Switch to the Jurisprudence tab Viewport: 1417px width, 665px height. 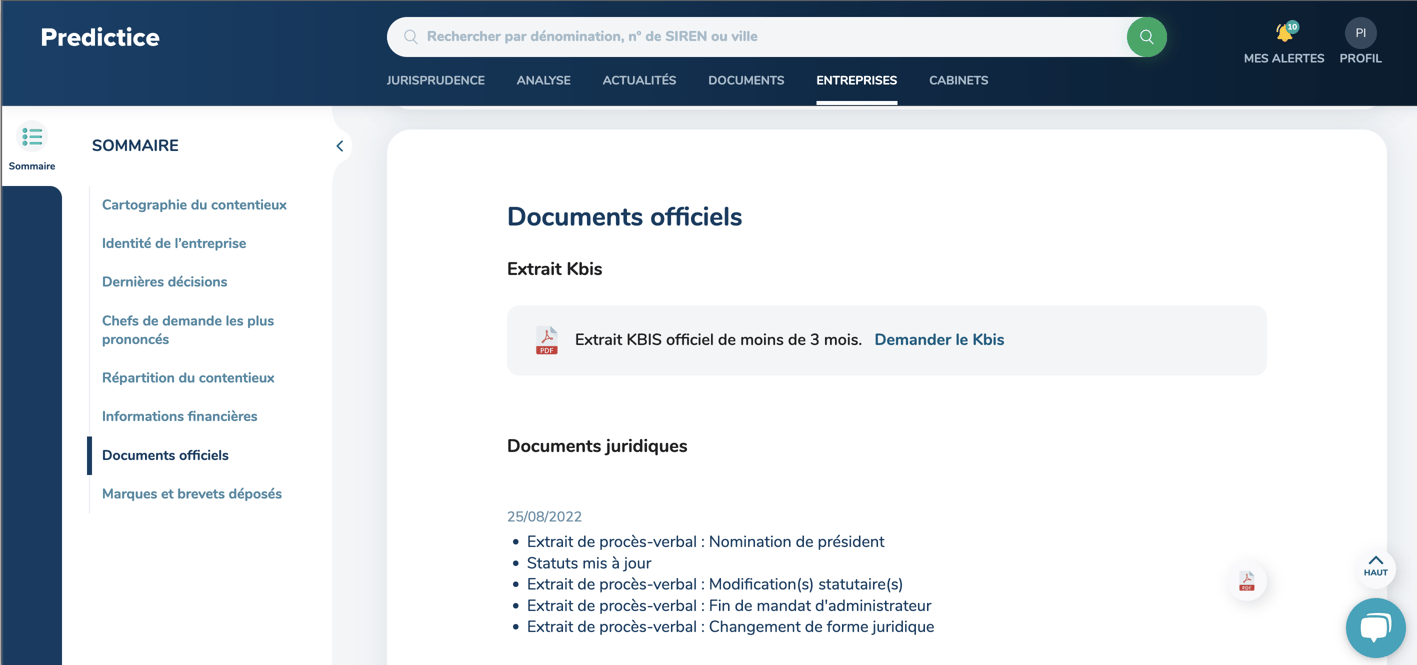pyautogui.click(x=436, y=80)
